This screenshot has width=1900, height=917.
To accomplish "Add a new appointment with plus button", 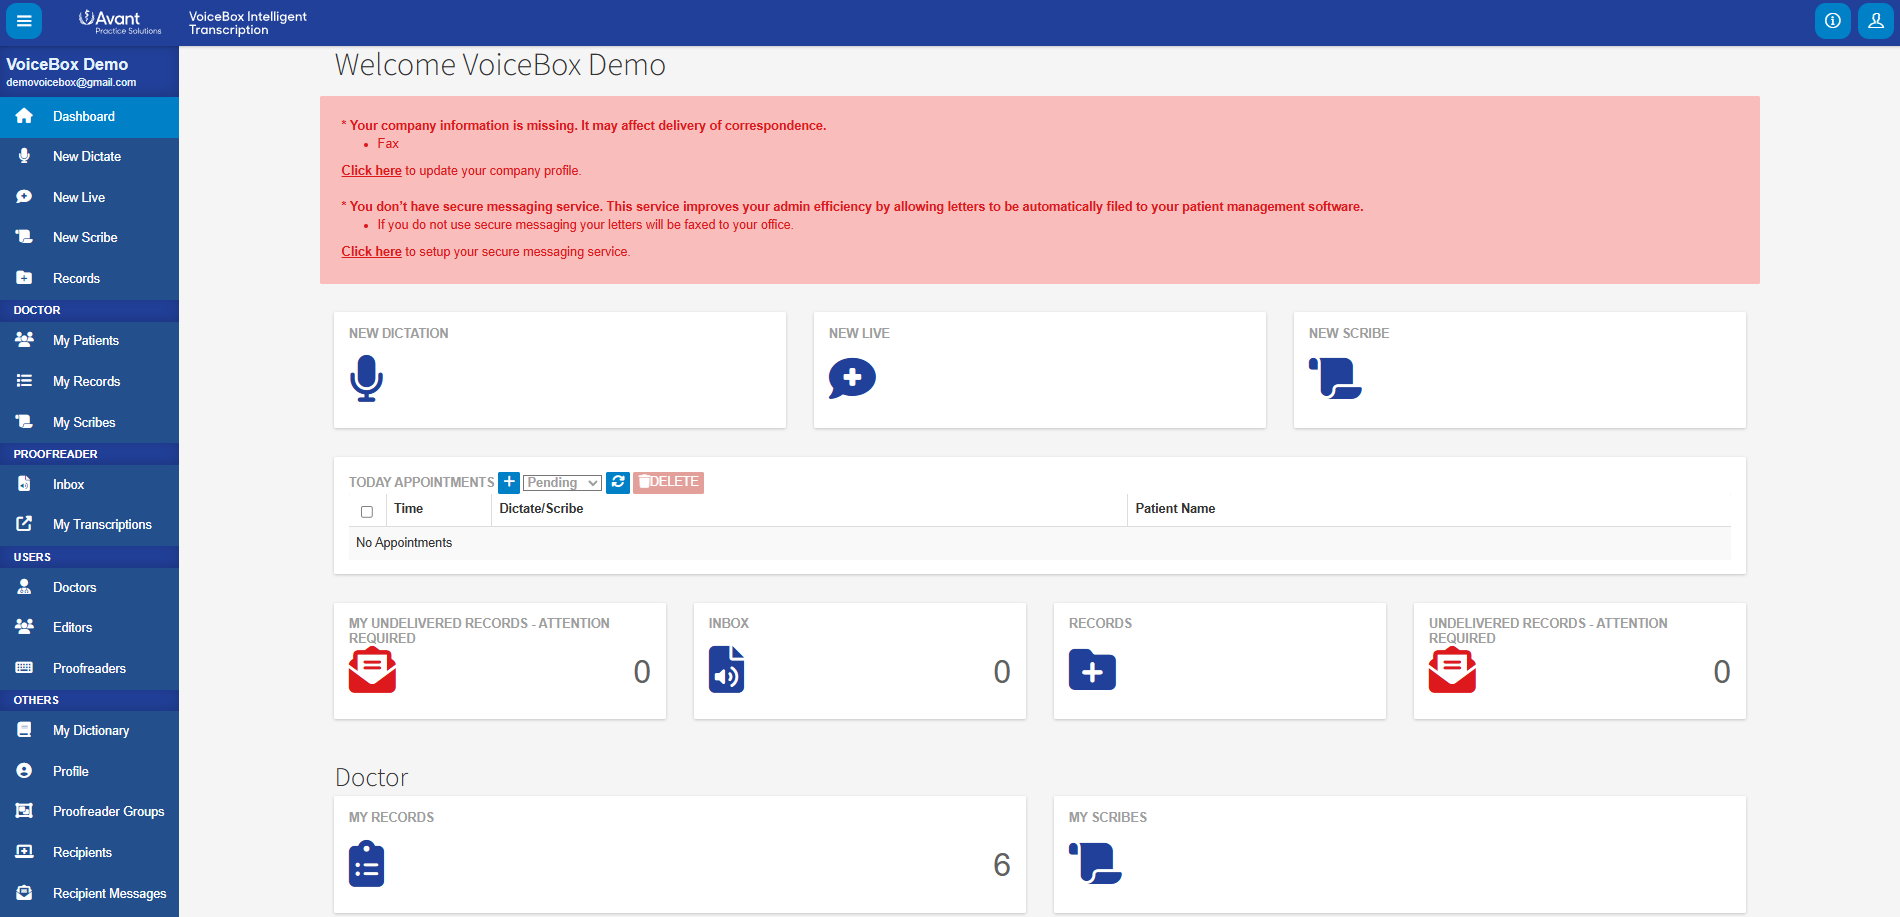I will coord(509,482).
